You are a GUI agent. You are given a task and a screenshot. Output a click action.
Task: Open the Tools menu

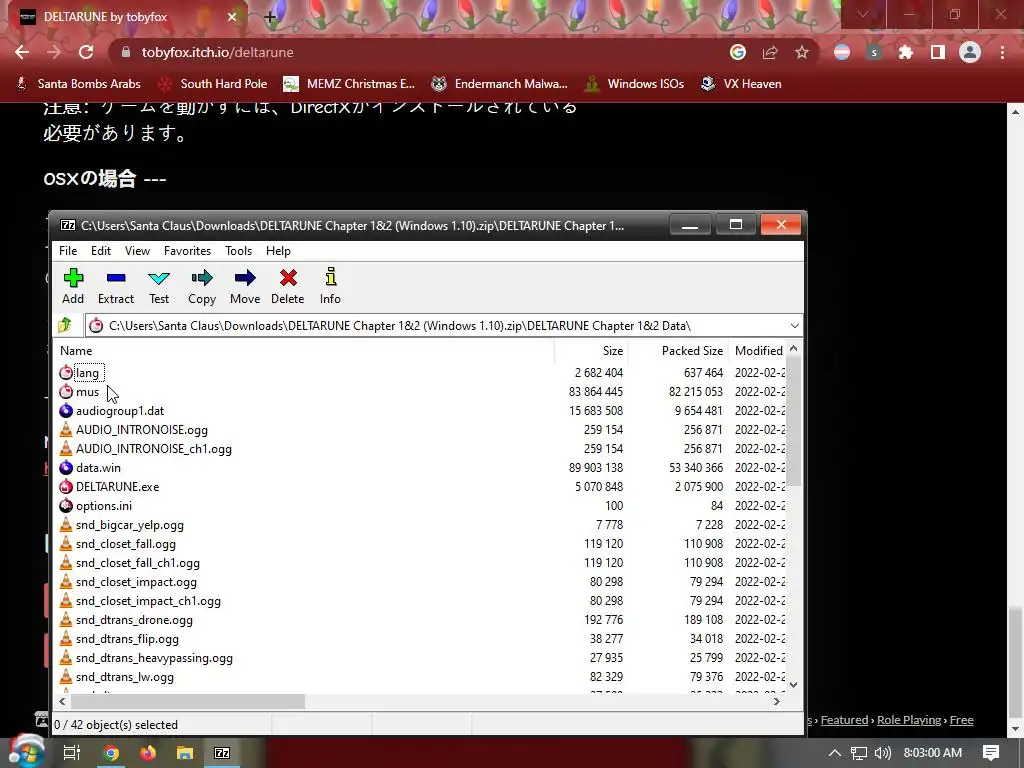click(x=238, y=251)
